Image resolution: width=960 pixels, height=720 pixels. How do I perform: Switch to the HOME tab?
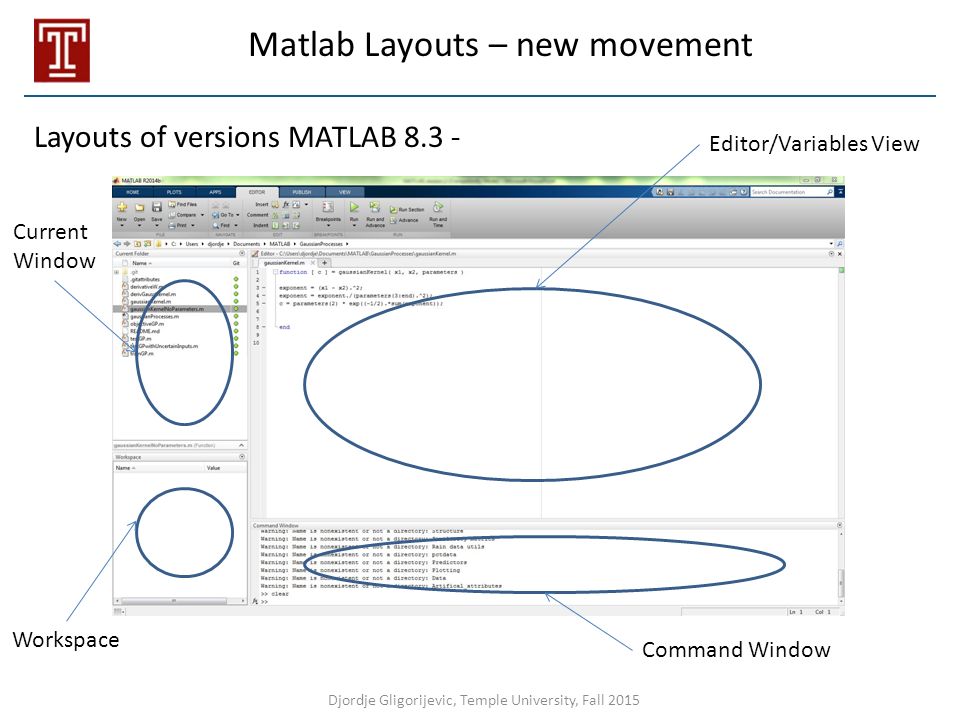[x=133, y=192]
